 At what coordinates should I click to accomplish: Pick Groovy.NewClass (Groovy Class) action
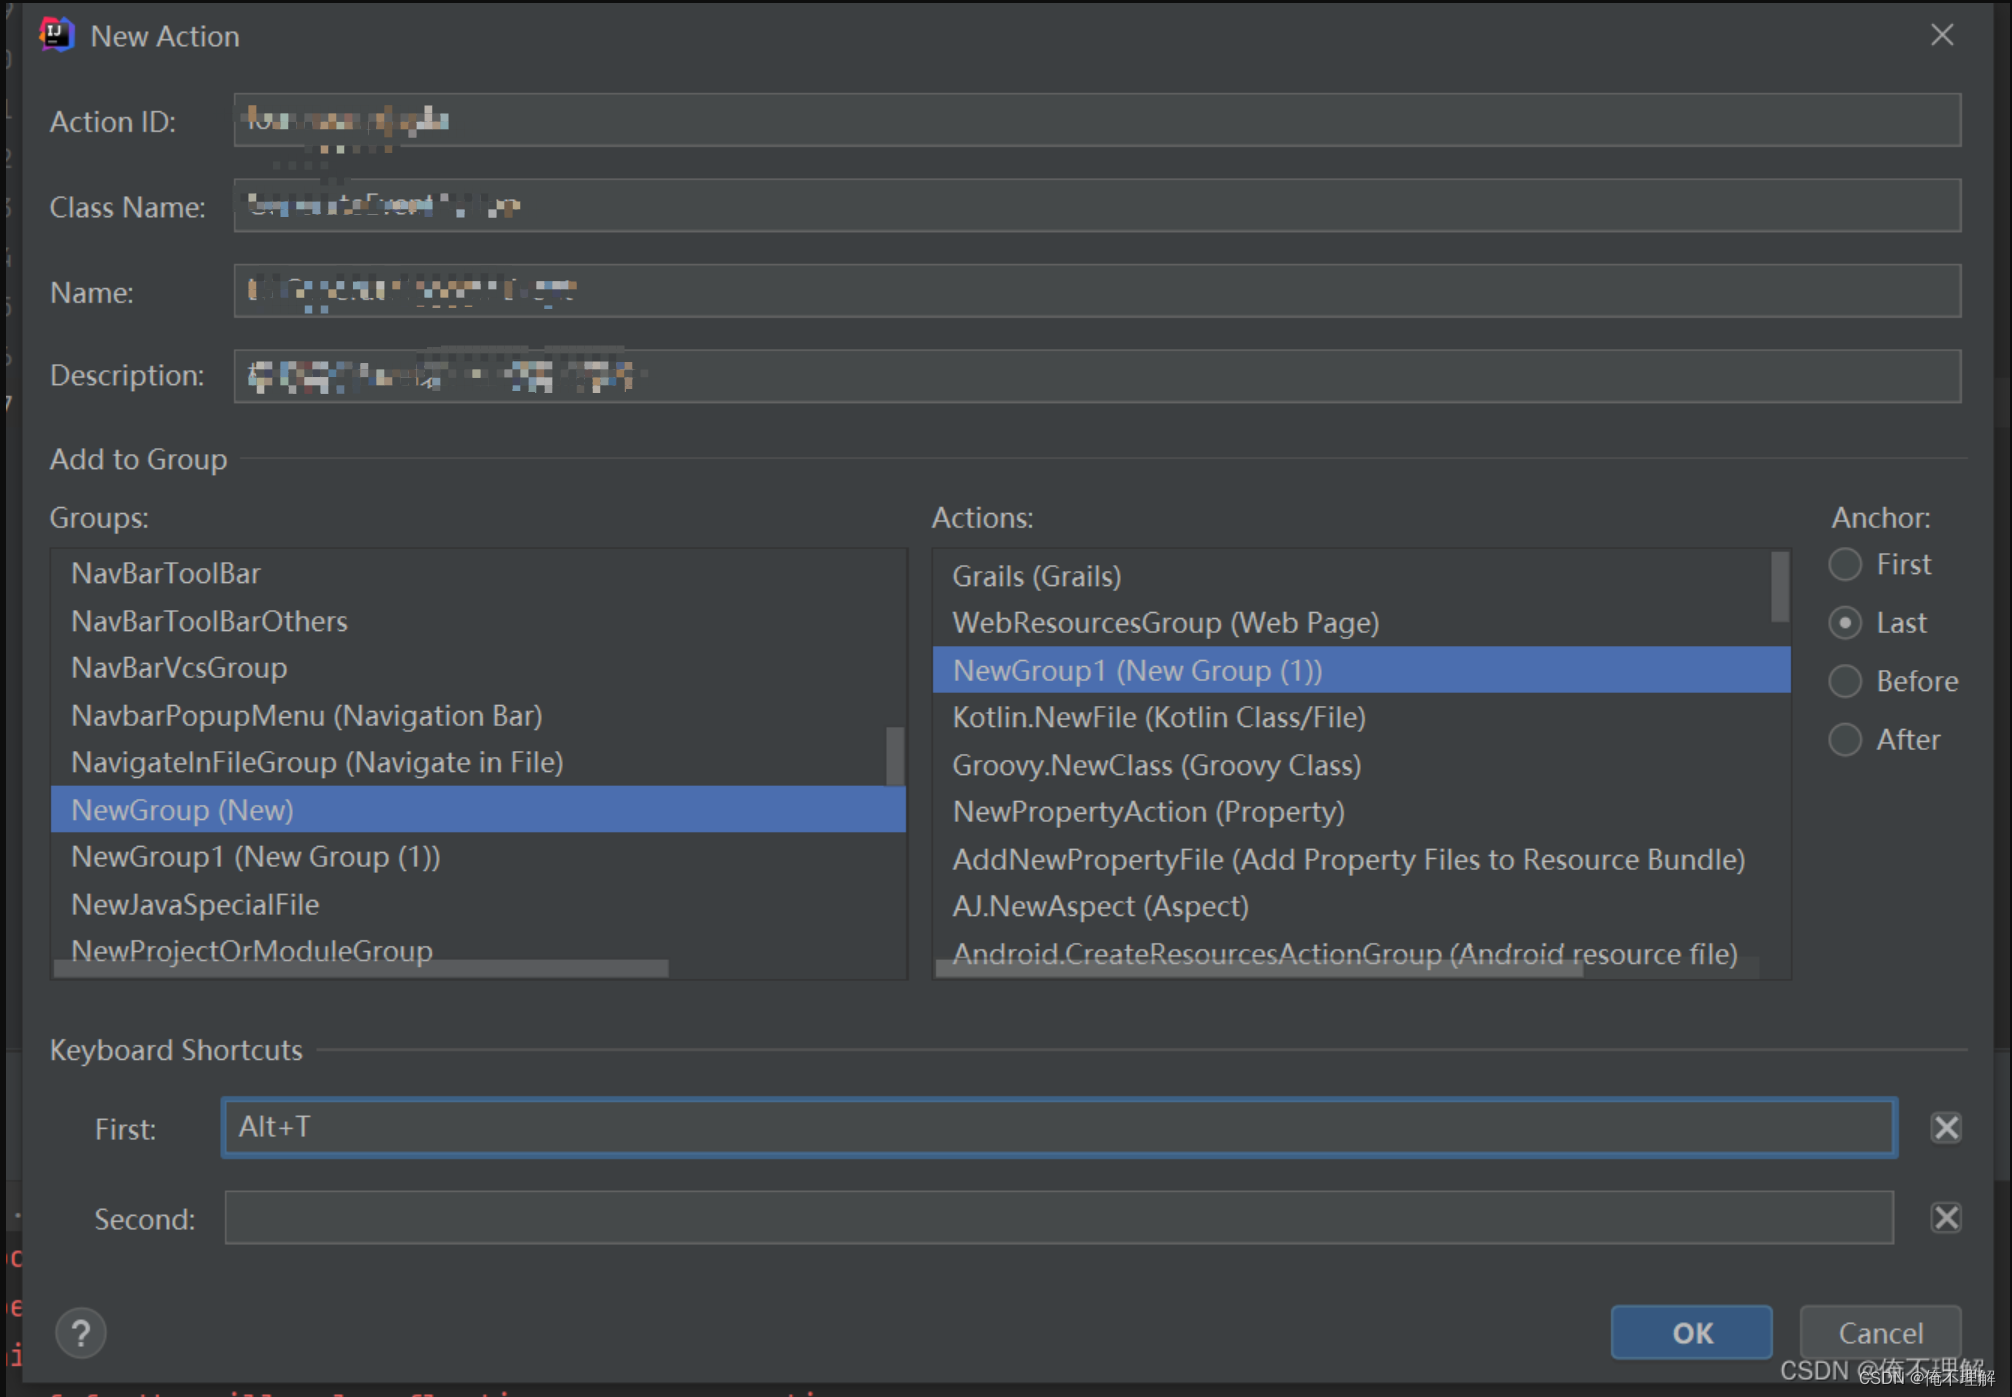point(1361,765)
